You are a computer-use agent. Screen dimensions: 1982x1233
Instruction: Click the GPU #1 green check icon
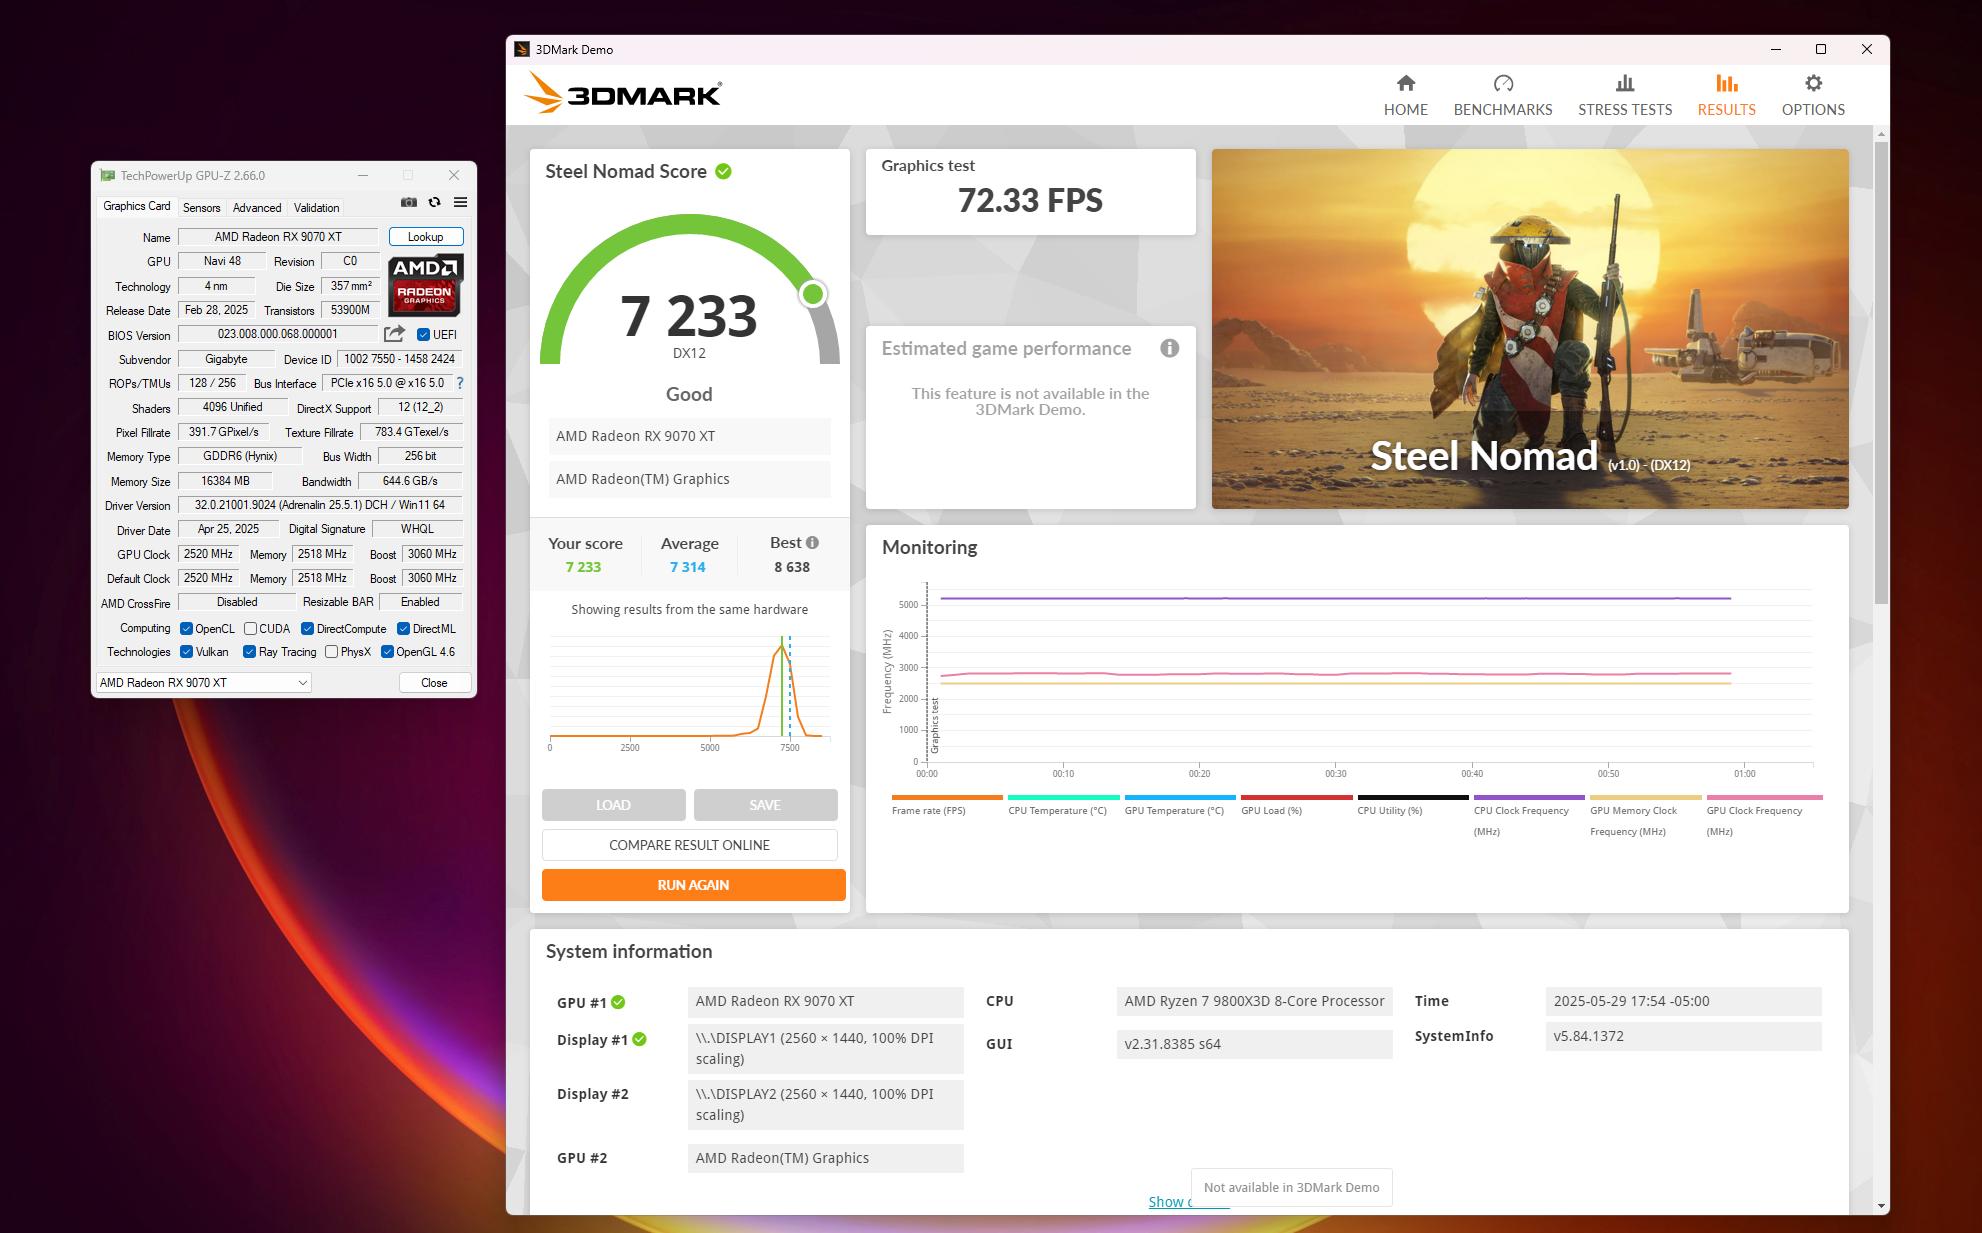tap(618, 1002)
